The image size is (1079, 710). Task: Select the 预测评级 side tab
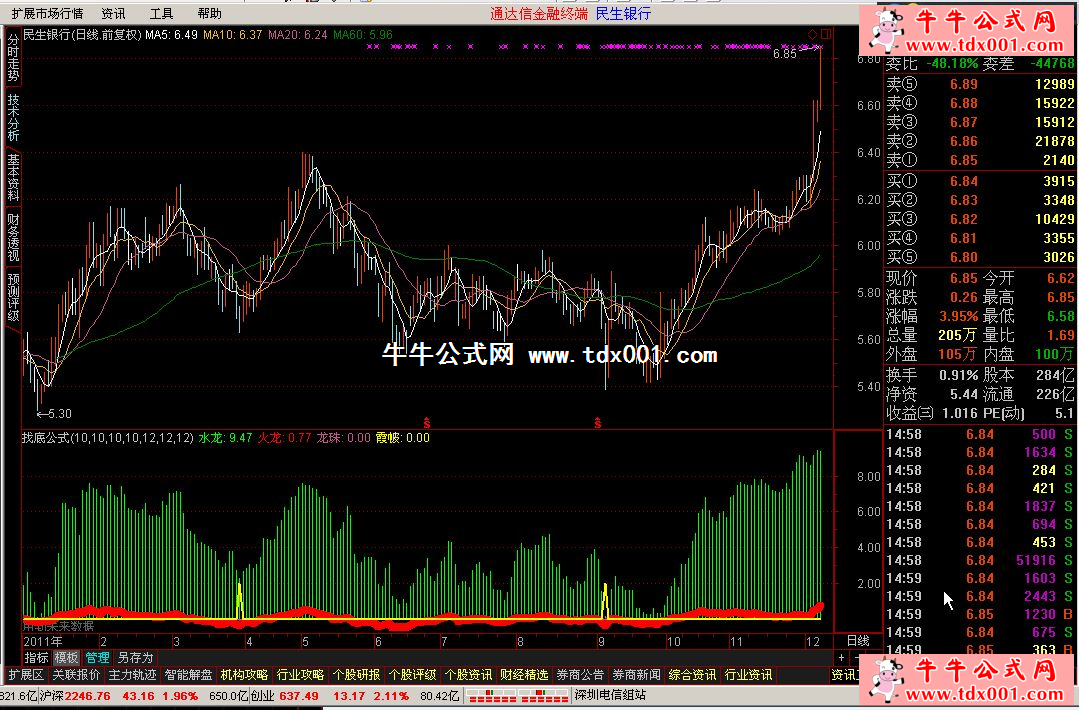[x=13, y=297]
